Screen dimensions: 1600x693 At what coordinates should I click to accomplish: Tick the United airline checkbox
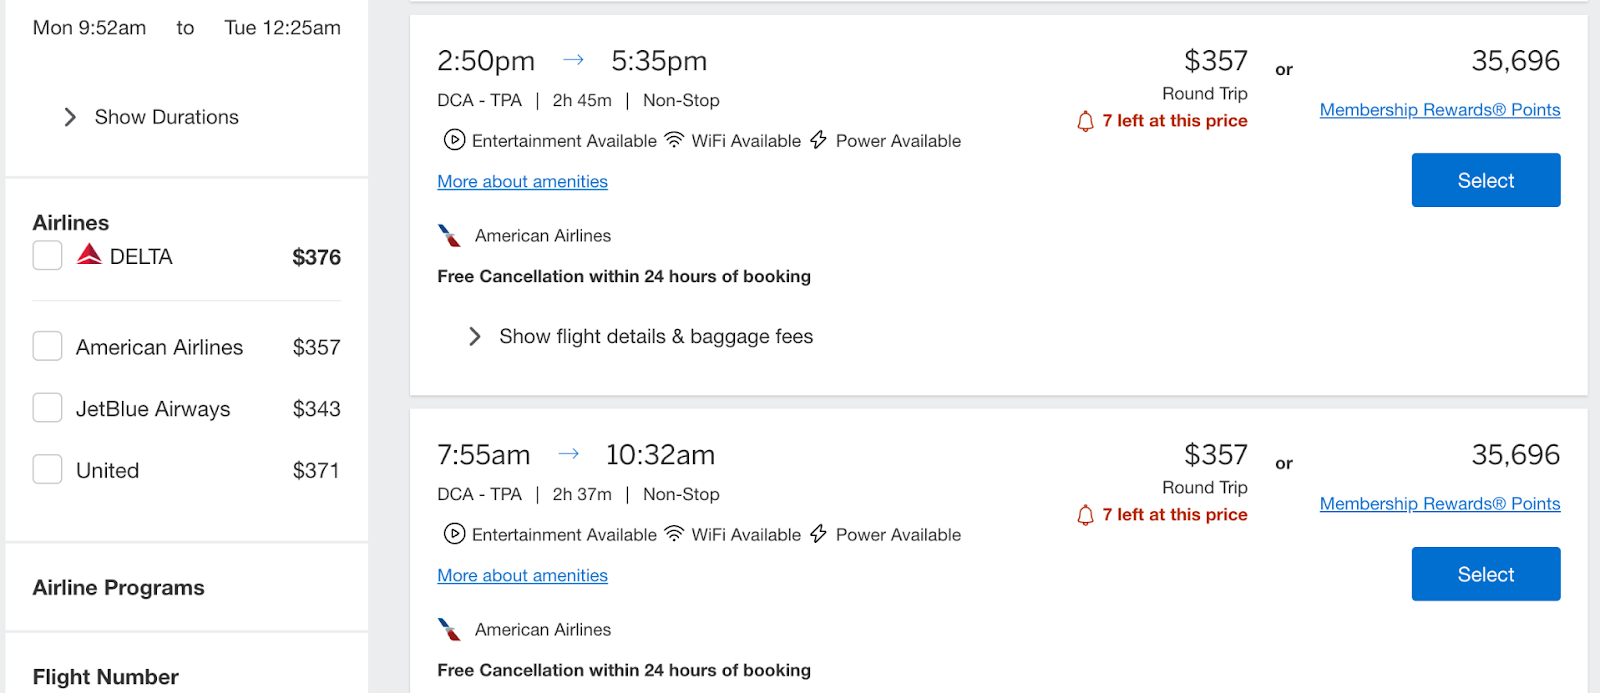point(47,470)
